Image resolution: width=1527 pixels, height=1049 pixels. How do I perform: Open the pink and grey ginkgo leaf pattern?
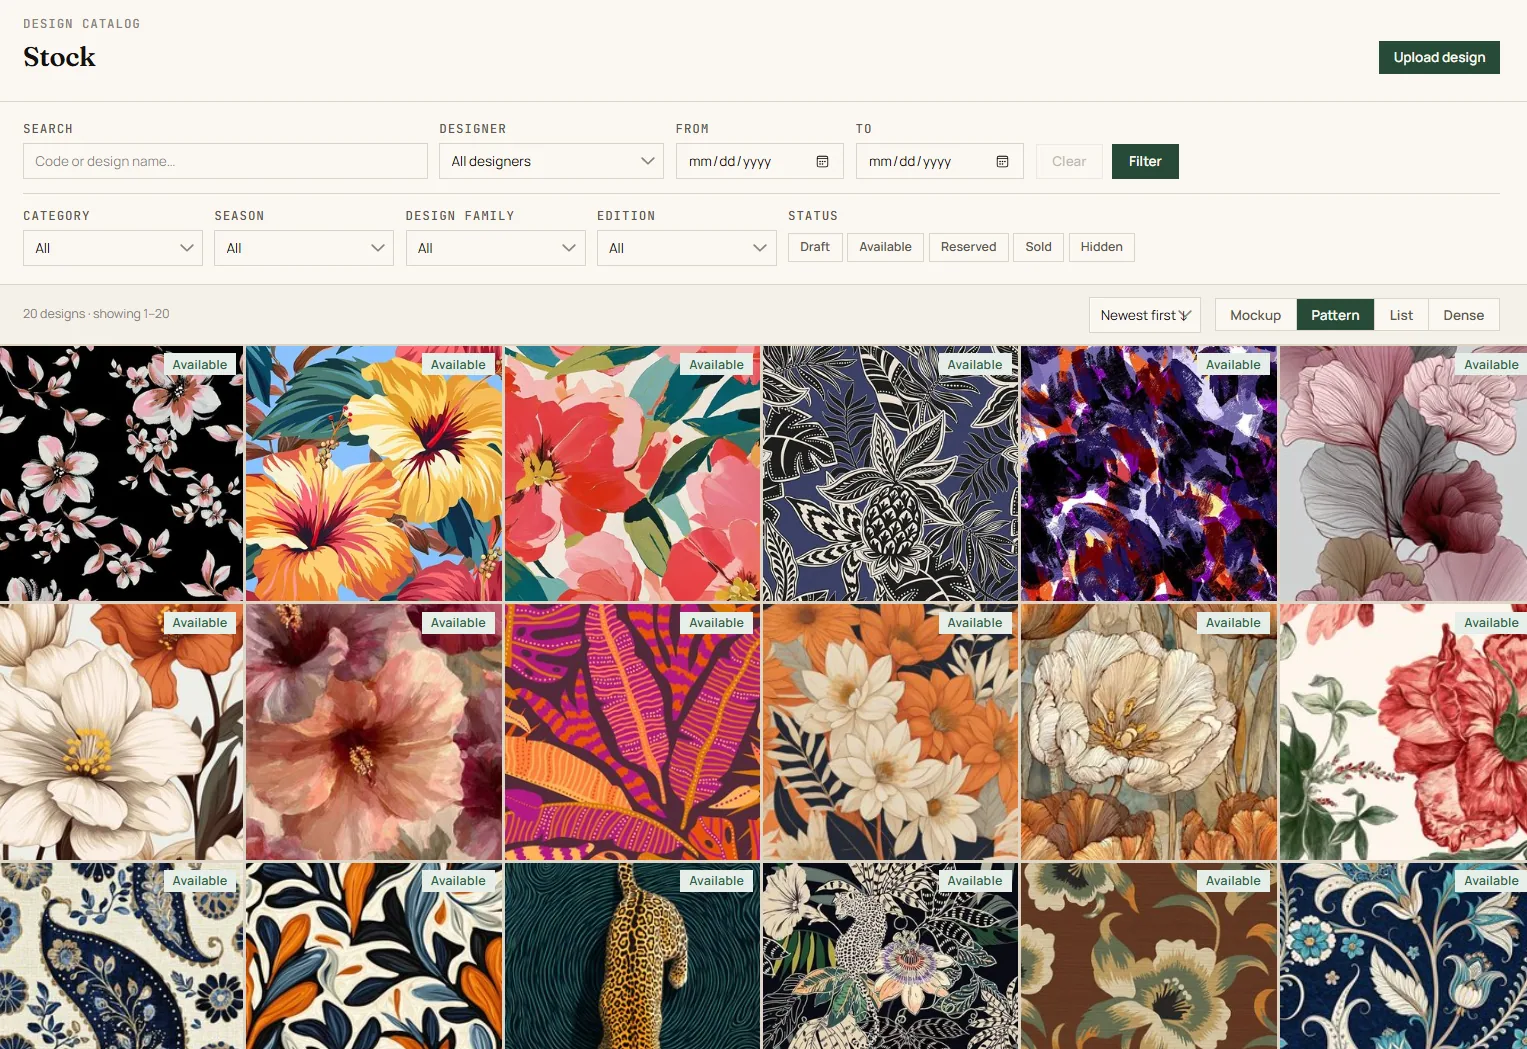pyautogui.click(x=1403, y=474)
